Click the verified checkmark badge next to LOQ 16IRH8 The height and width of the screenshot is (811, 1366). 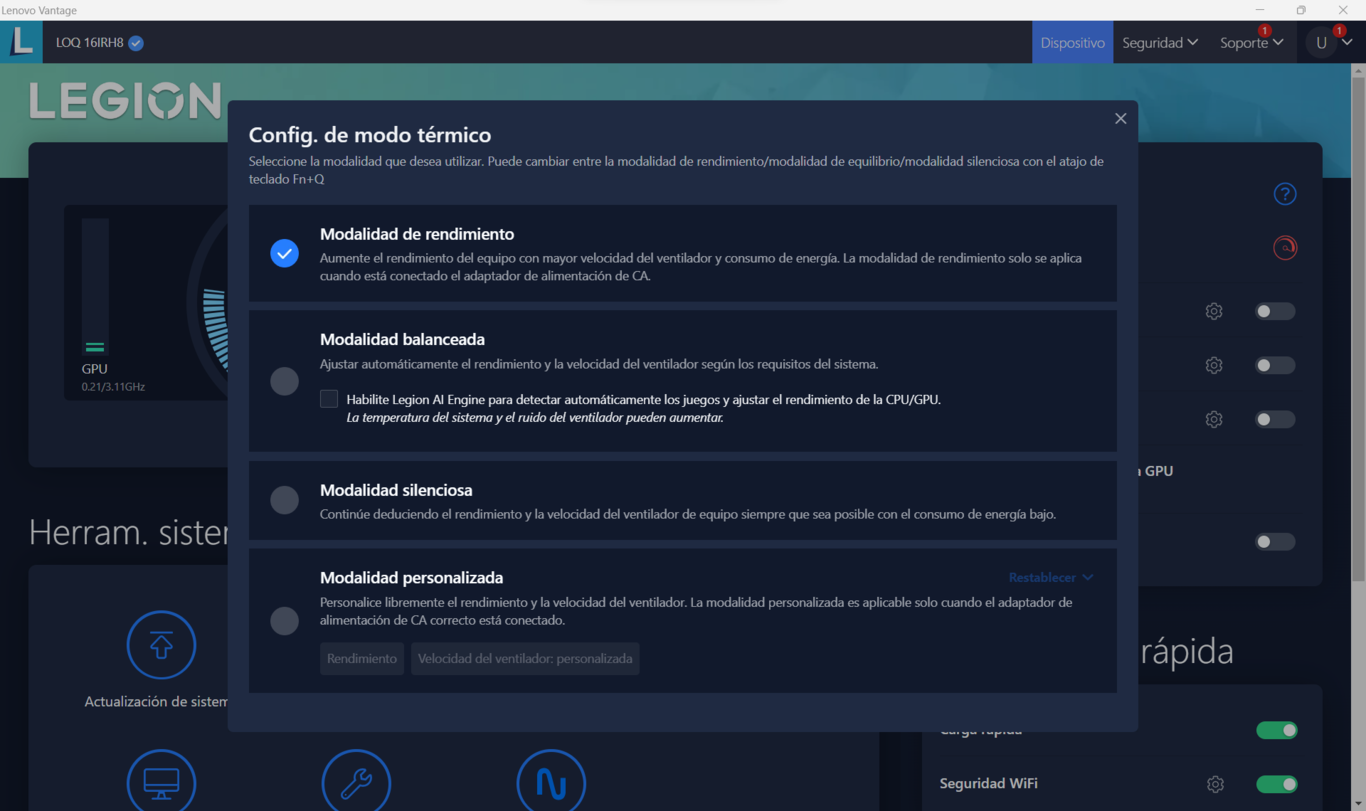pos(136,43)
